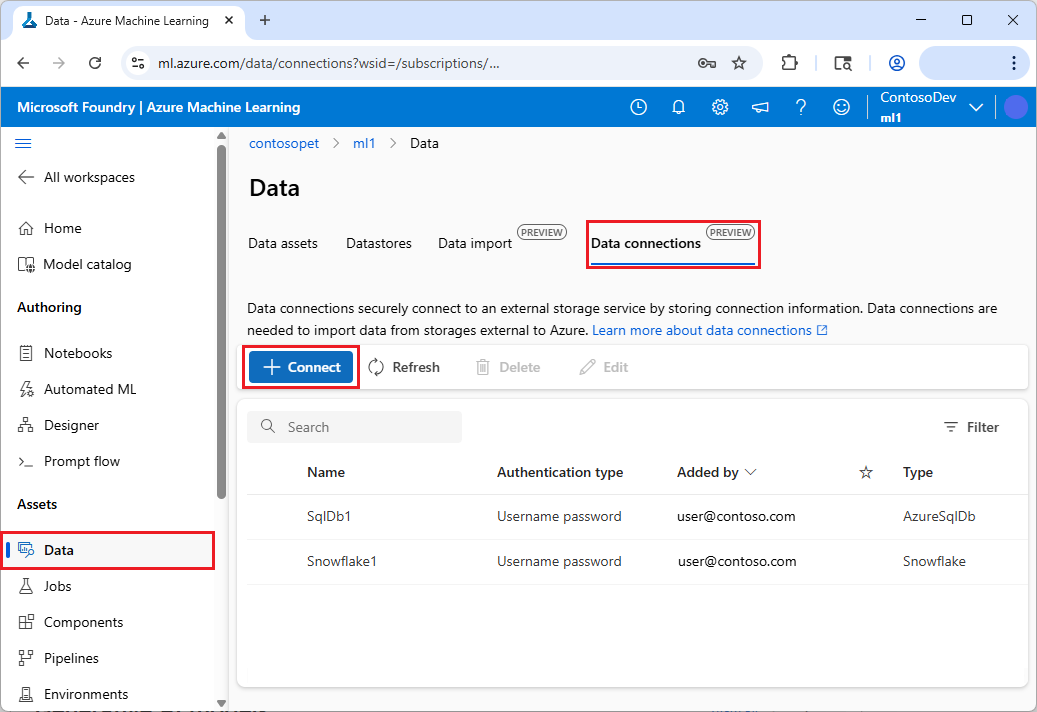
Task: Click the megaphone announcements icon
Action: [760, 107]
